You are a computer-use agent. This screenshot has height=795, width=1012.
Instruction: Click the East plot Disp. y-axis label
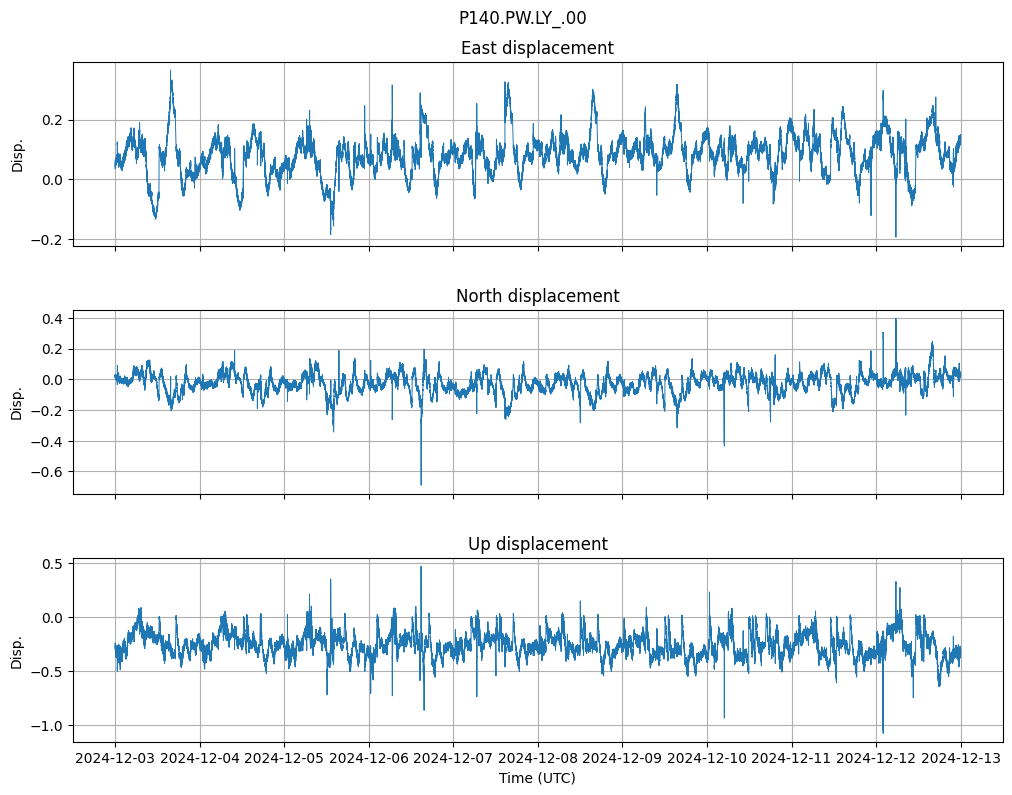click(x=17, y=154)
